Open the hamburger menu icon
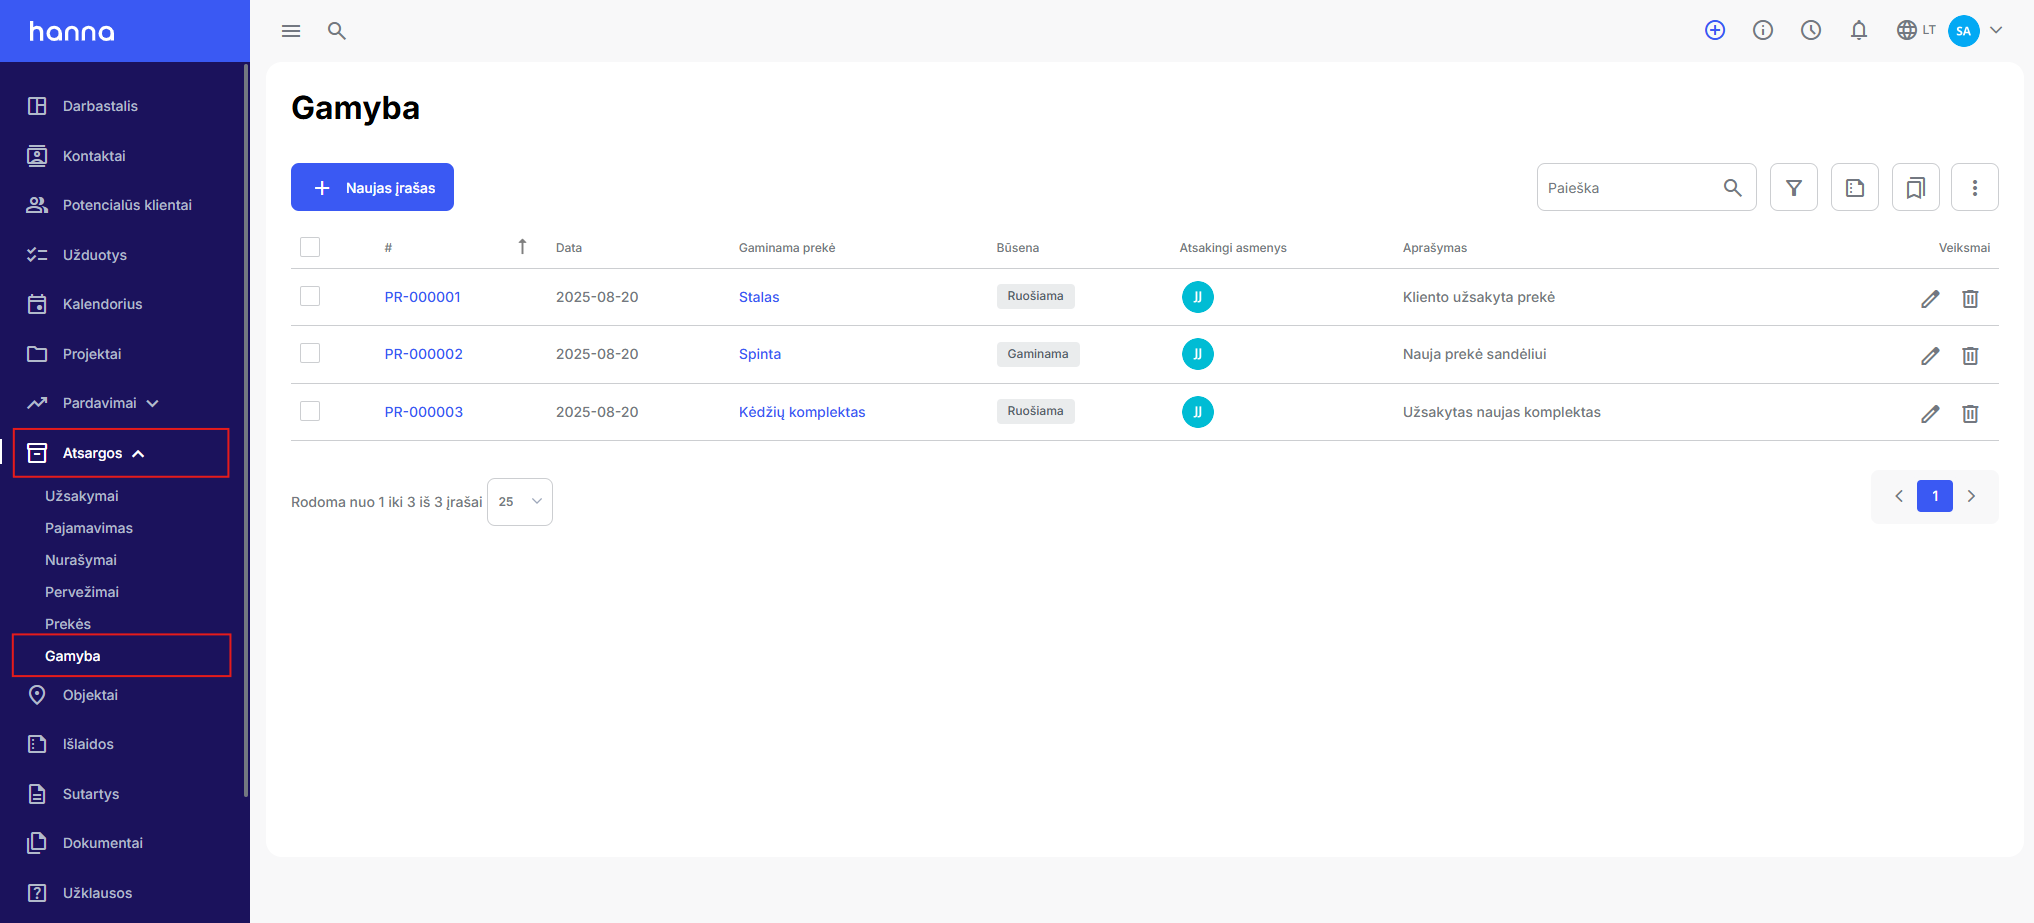This screenshot has width=2034, height=923. pyautogui.click(x=291, y=31)
